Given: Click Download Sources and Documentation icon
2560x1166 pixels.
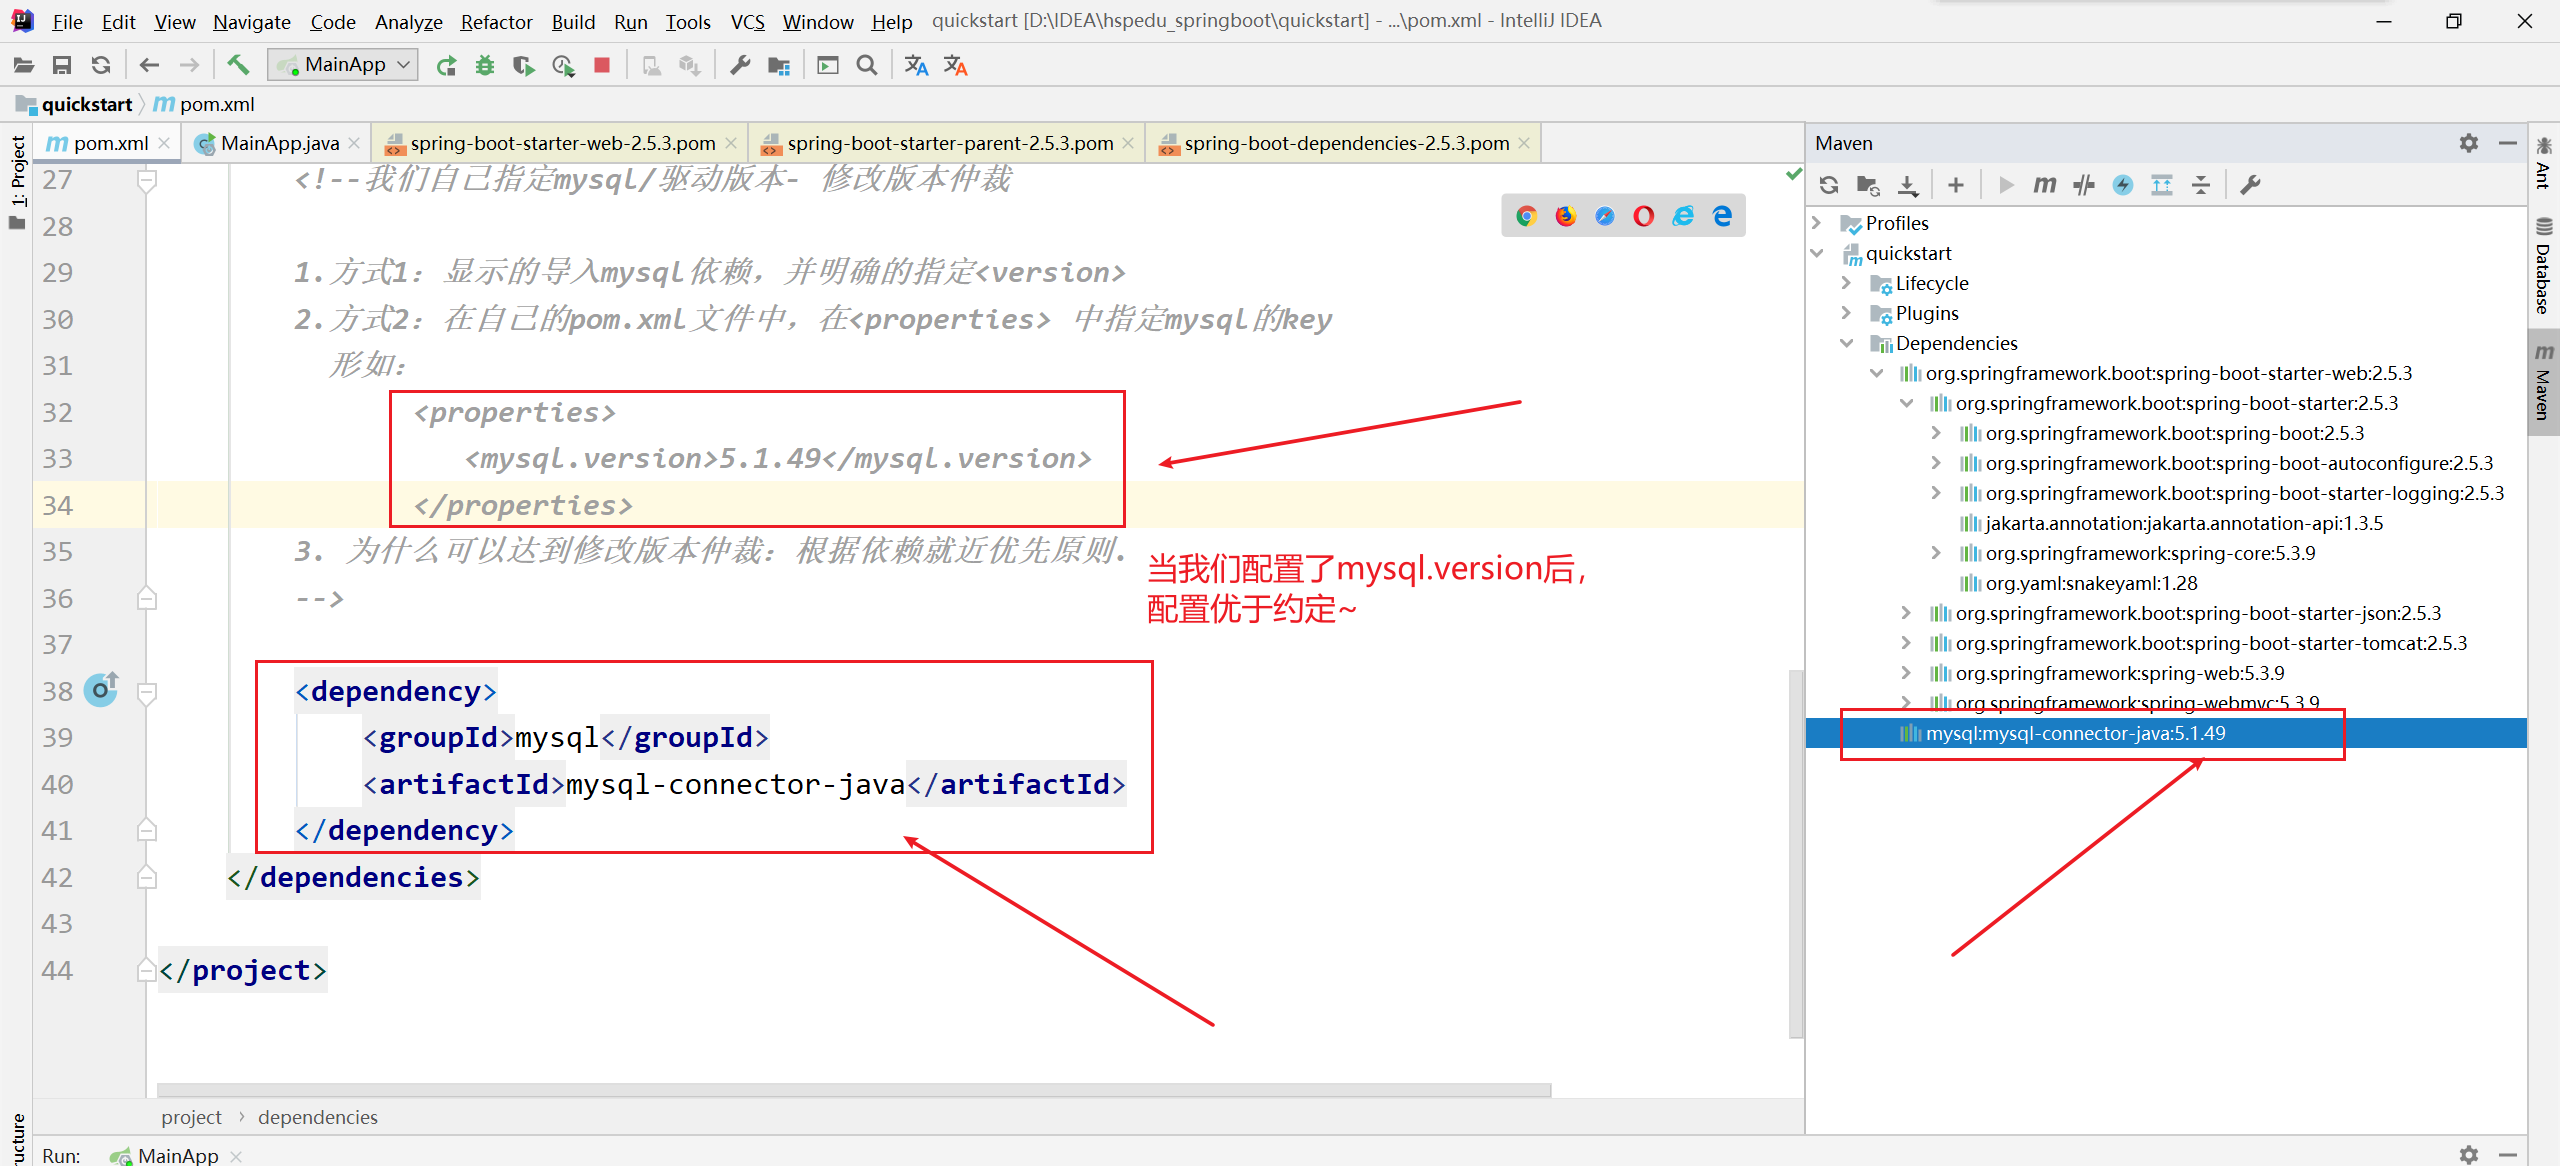Looking at the screenshot, I should (x=1908, y=185).
